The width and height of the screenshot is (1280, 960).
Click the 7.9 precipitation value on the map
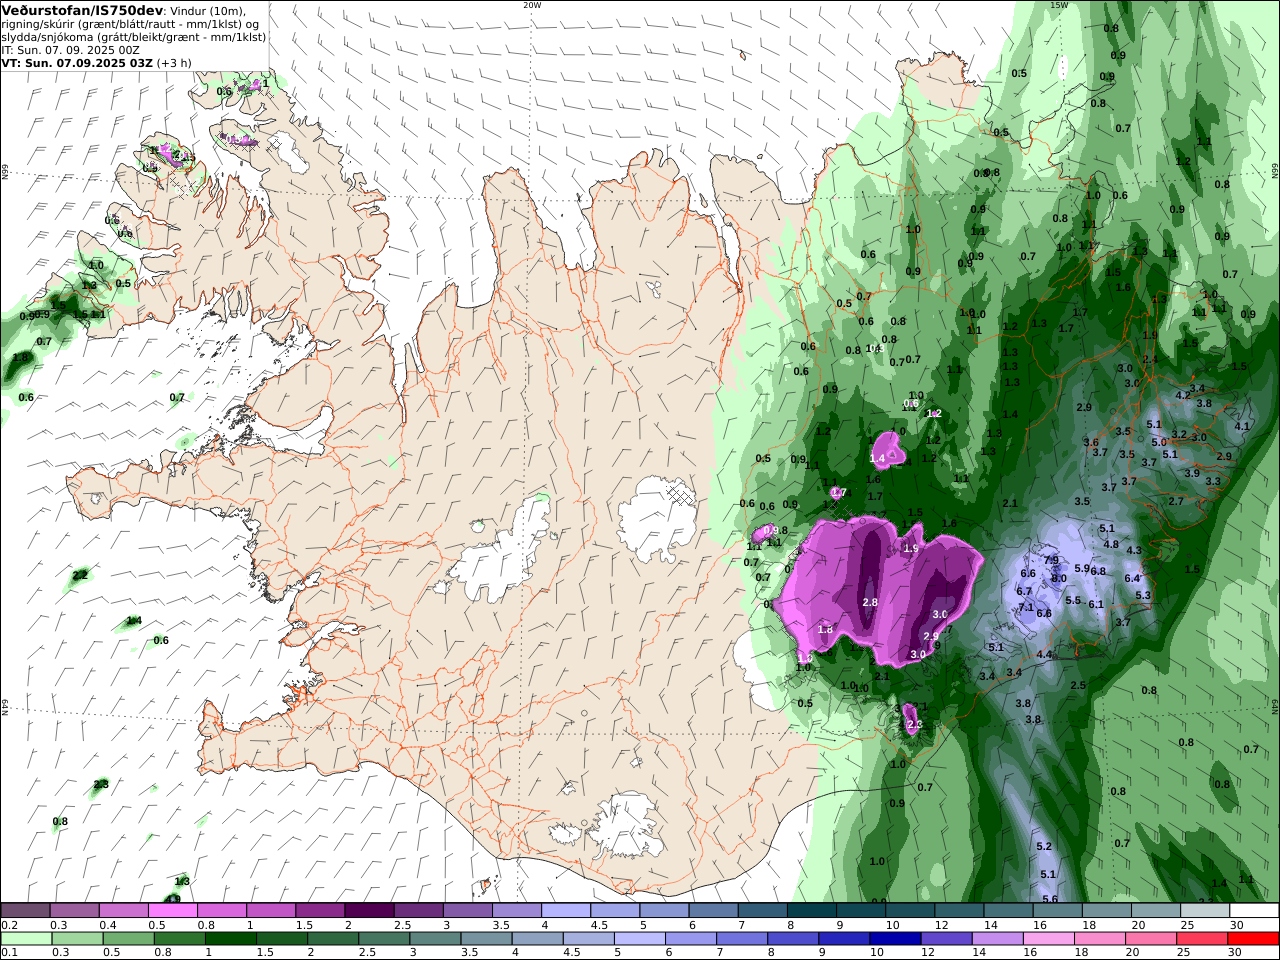1051,560
